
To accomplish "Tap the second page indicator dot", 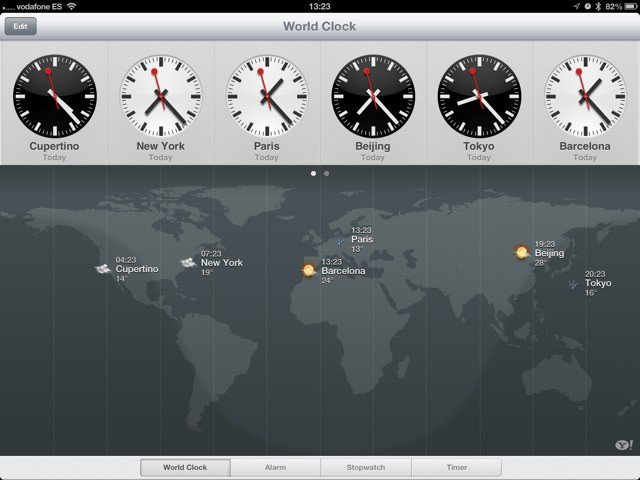I will (327, 173).
